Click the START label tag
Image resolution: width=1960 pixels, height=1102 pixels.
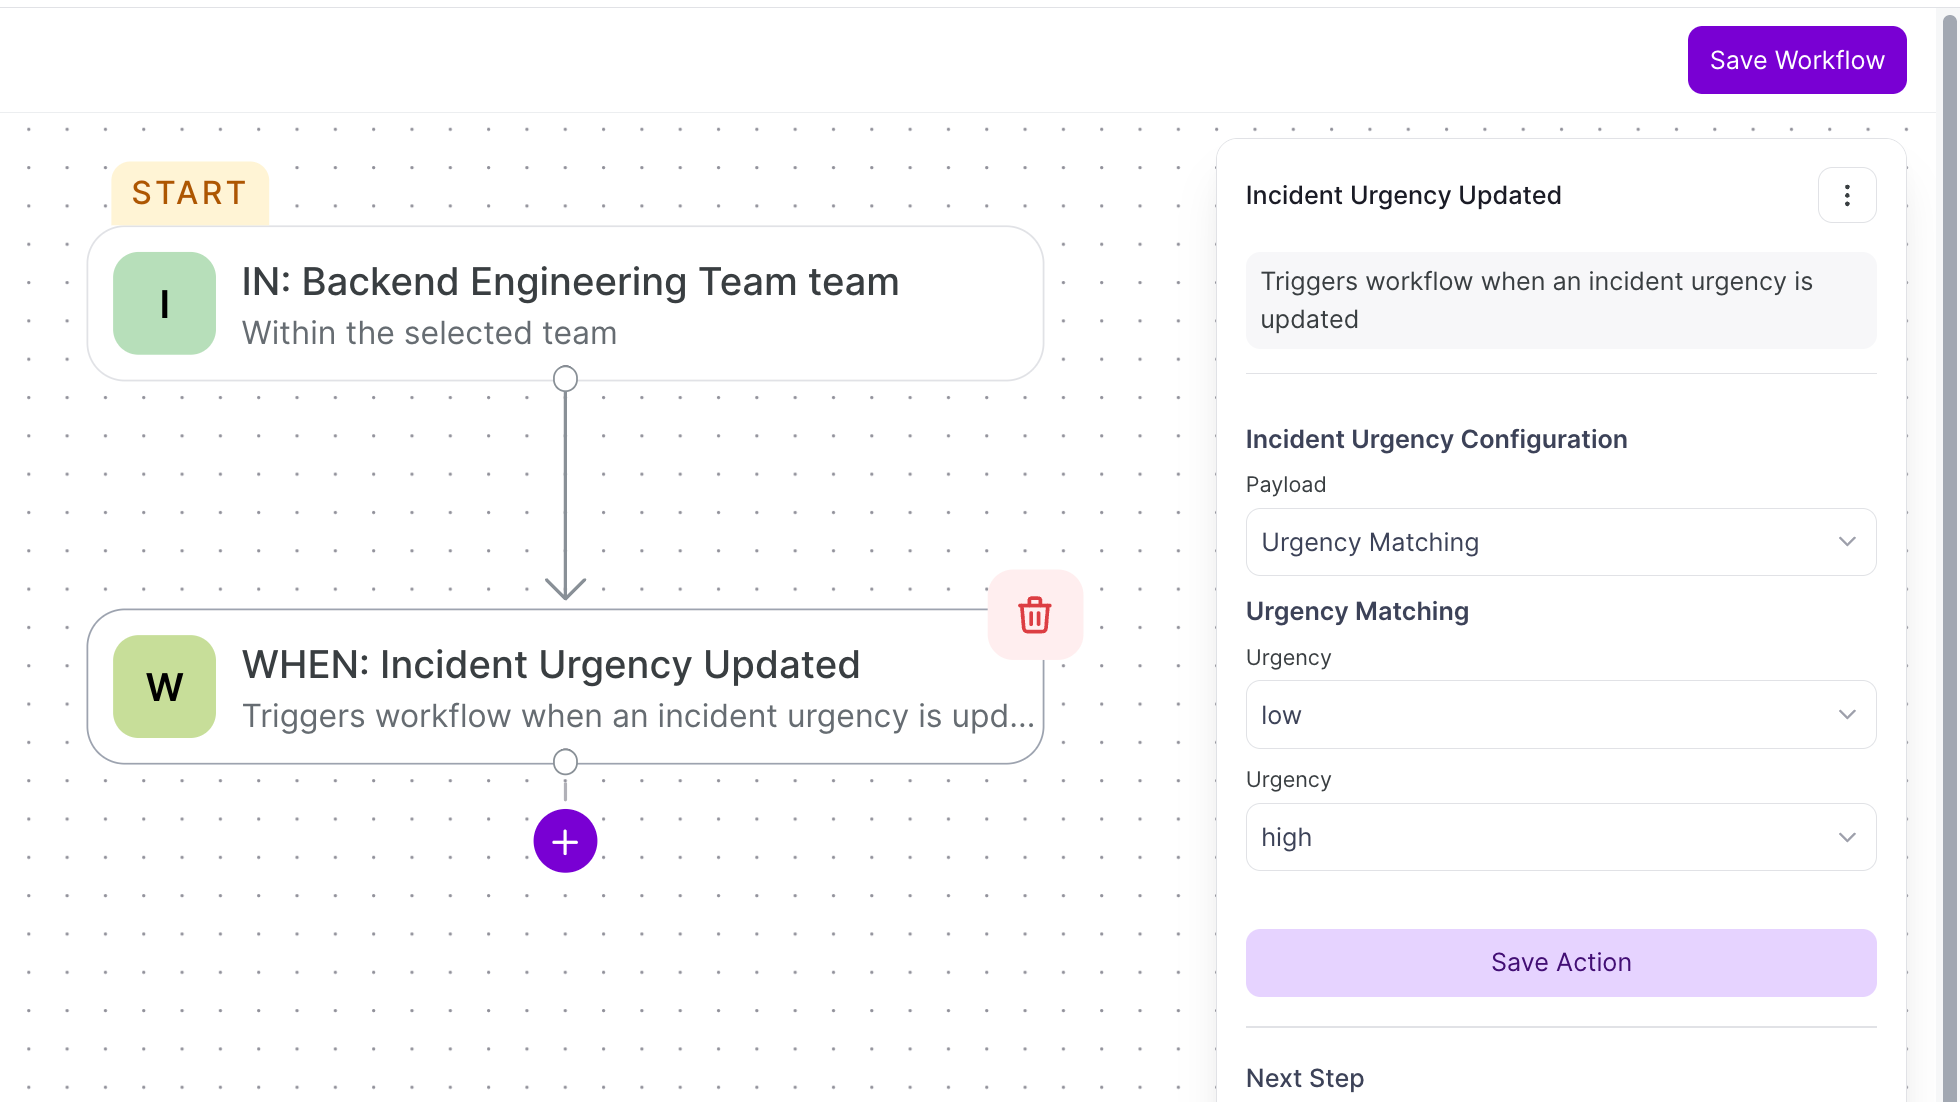point(190,193)
